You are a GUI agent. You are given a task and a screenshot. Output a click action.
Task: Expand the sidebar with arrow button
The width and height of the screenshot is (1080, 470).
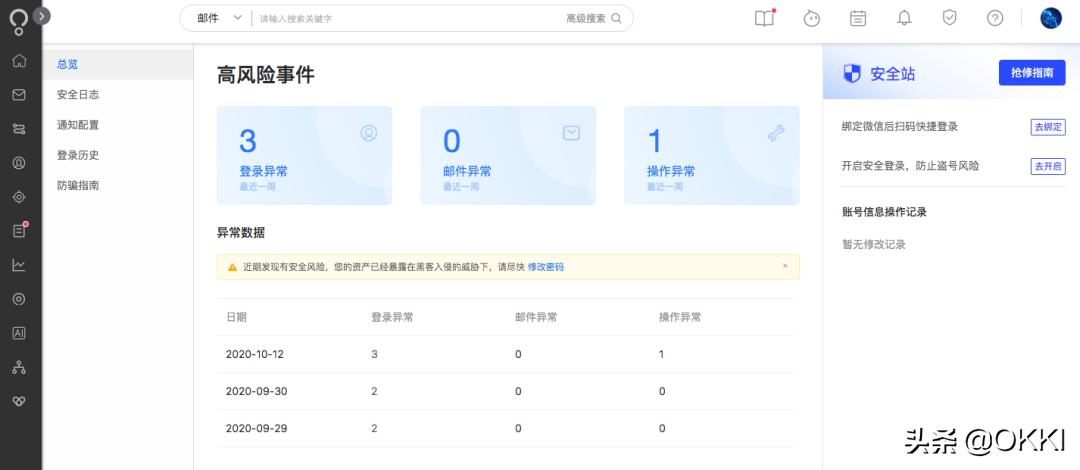pos(41,15)
